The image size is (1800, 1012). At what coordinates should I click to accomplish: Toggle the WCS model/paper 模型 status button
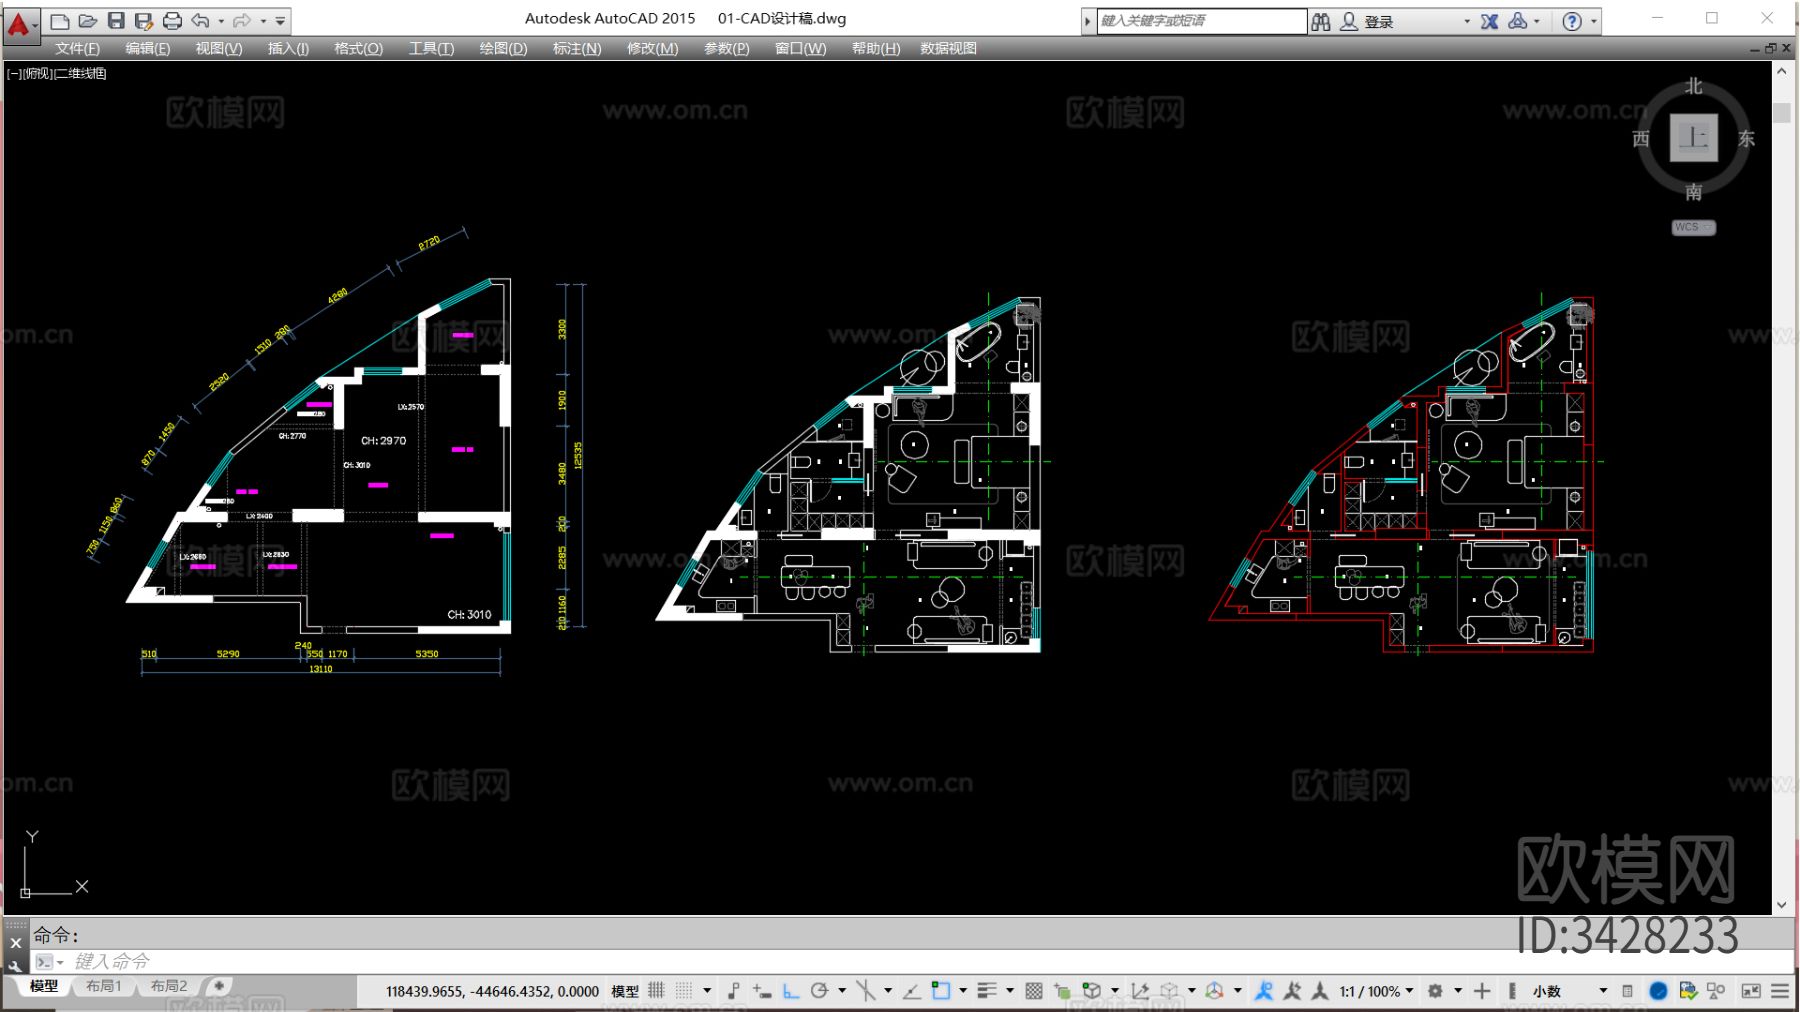pos(625,992)
